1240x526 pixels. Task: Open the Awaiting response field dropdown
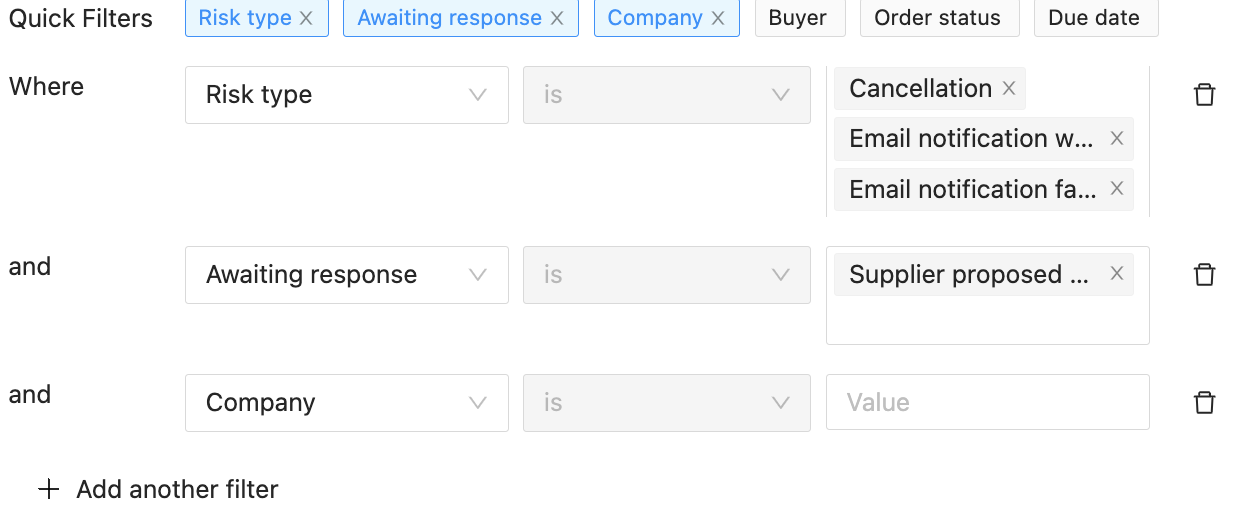click(347, 275)
